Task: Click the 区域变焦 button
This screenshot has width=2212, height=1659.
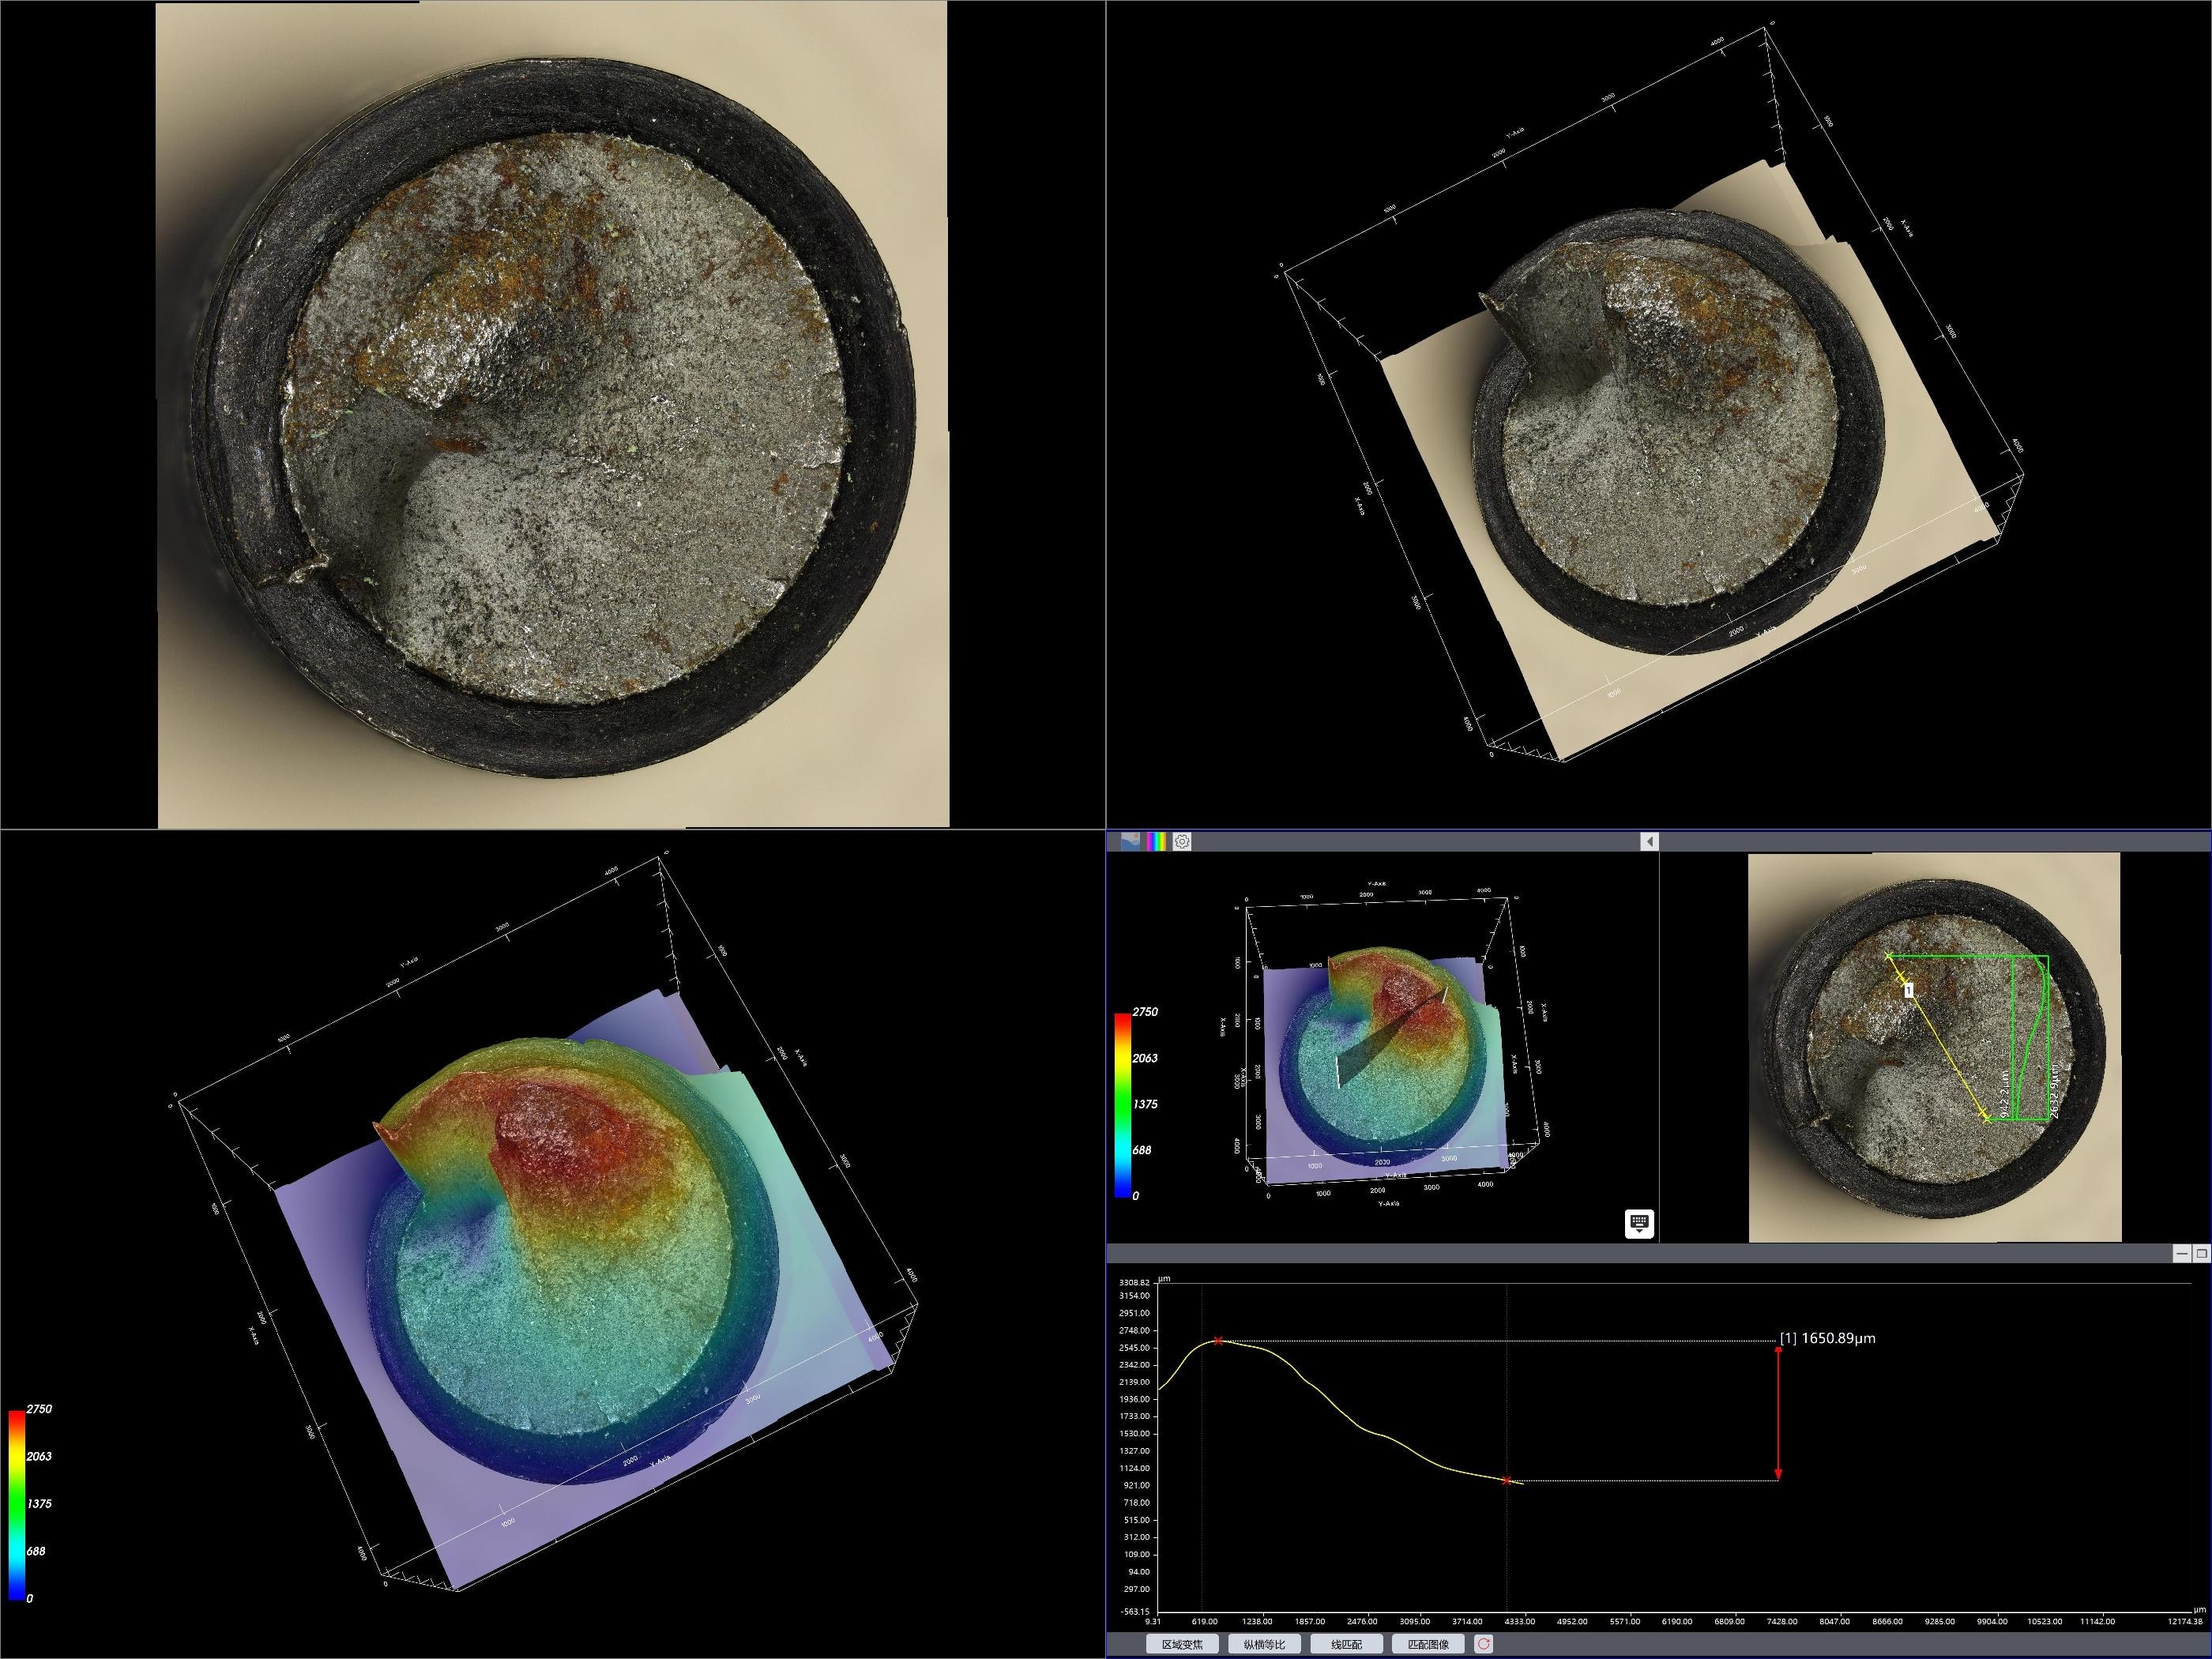Action: point(1182,1644)
